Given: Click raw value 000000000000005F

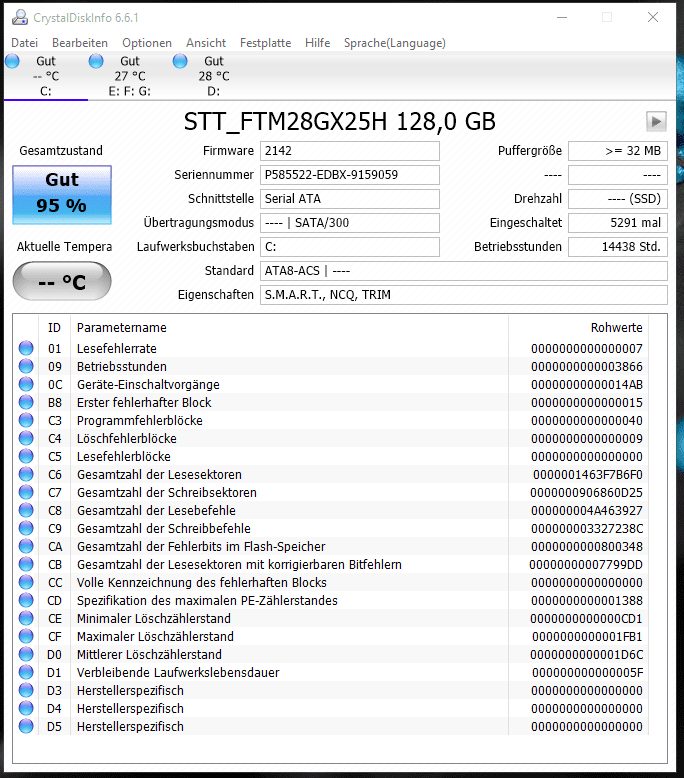Looking at the screenshot, I should click(587, 673).
